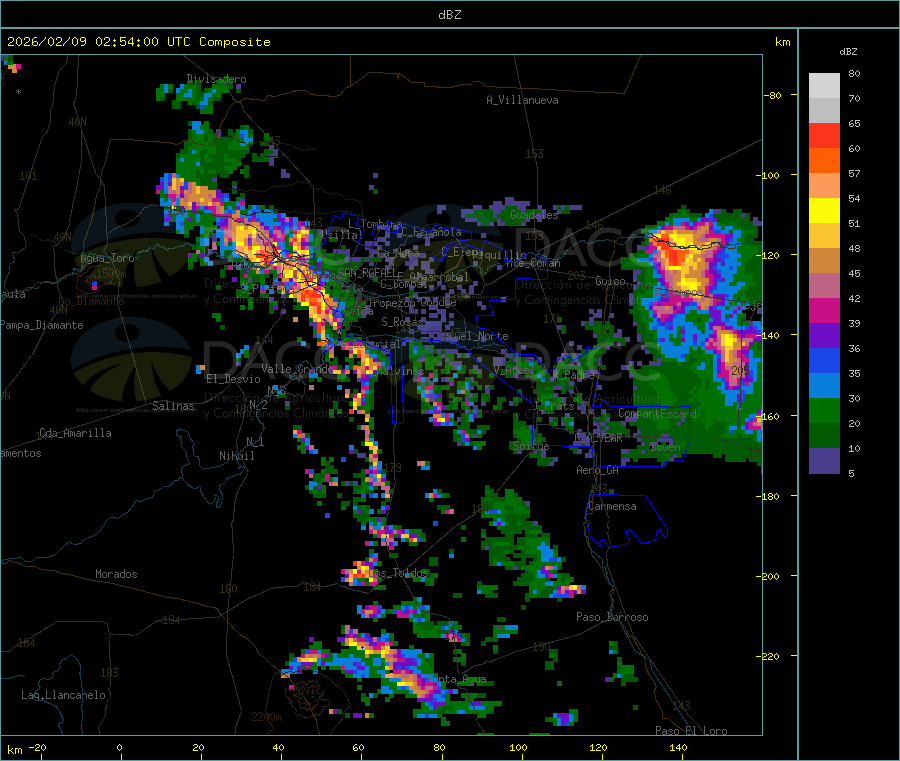Click the magenta 42-39 dBZ legend swatch

pos(824,310)
